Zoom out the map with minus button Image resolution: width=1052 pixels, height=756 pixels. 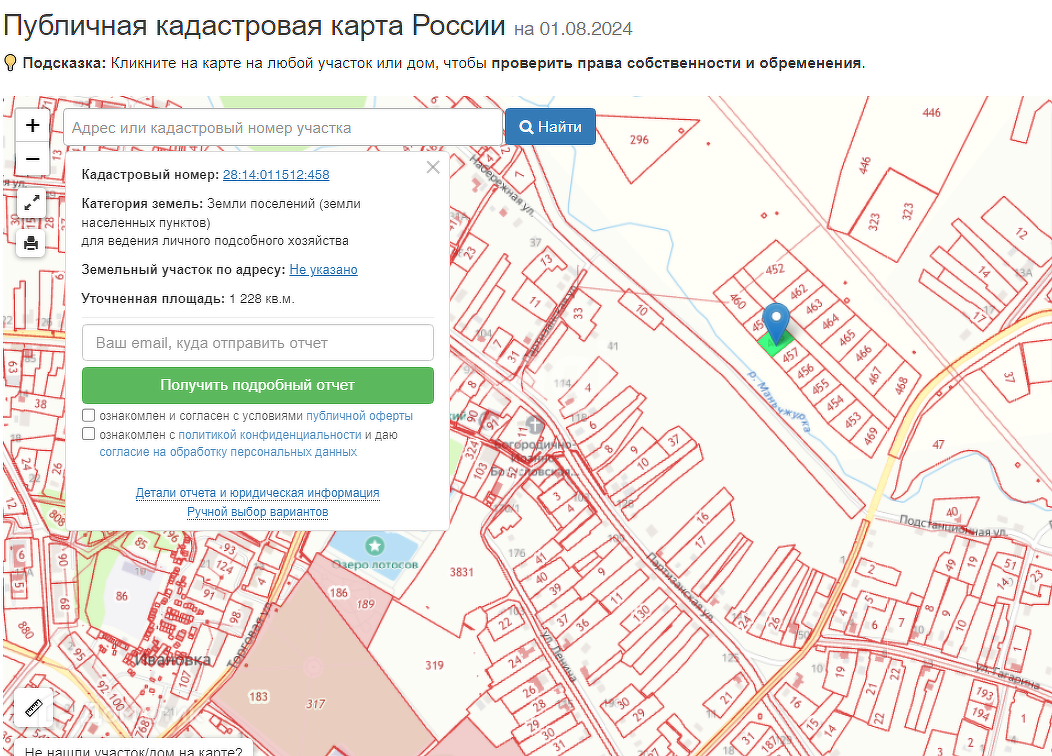click(32, 159)
